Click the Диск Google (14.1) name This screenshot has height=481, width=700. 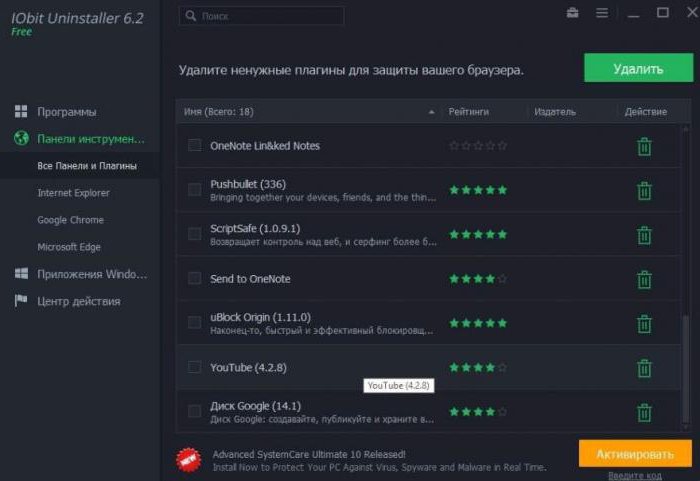coord(255,406)
